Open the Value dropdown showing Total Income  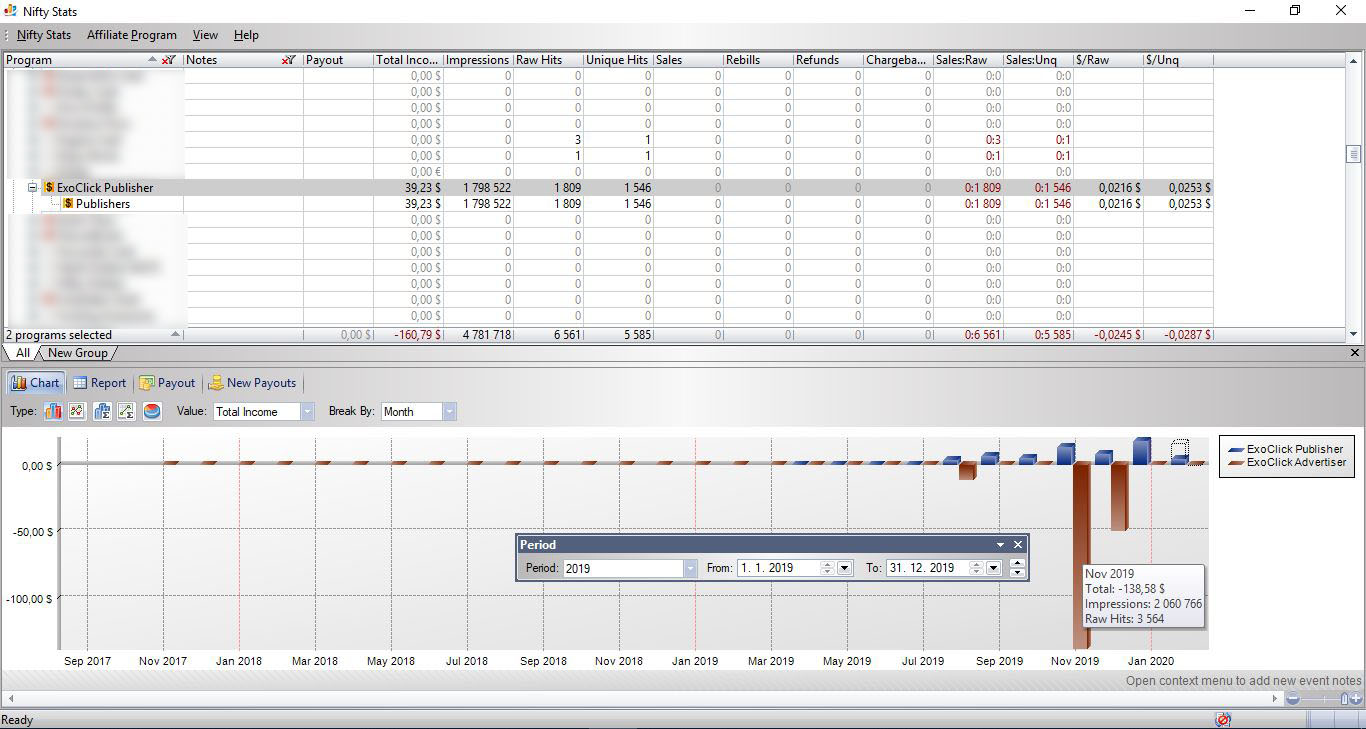[306, 411]
